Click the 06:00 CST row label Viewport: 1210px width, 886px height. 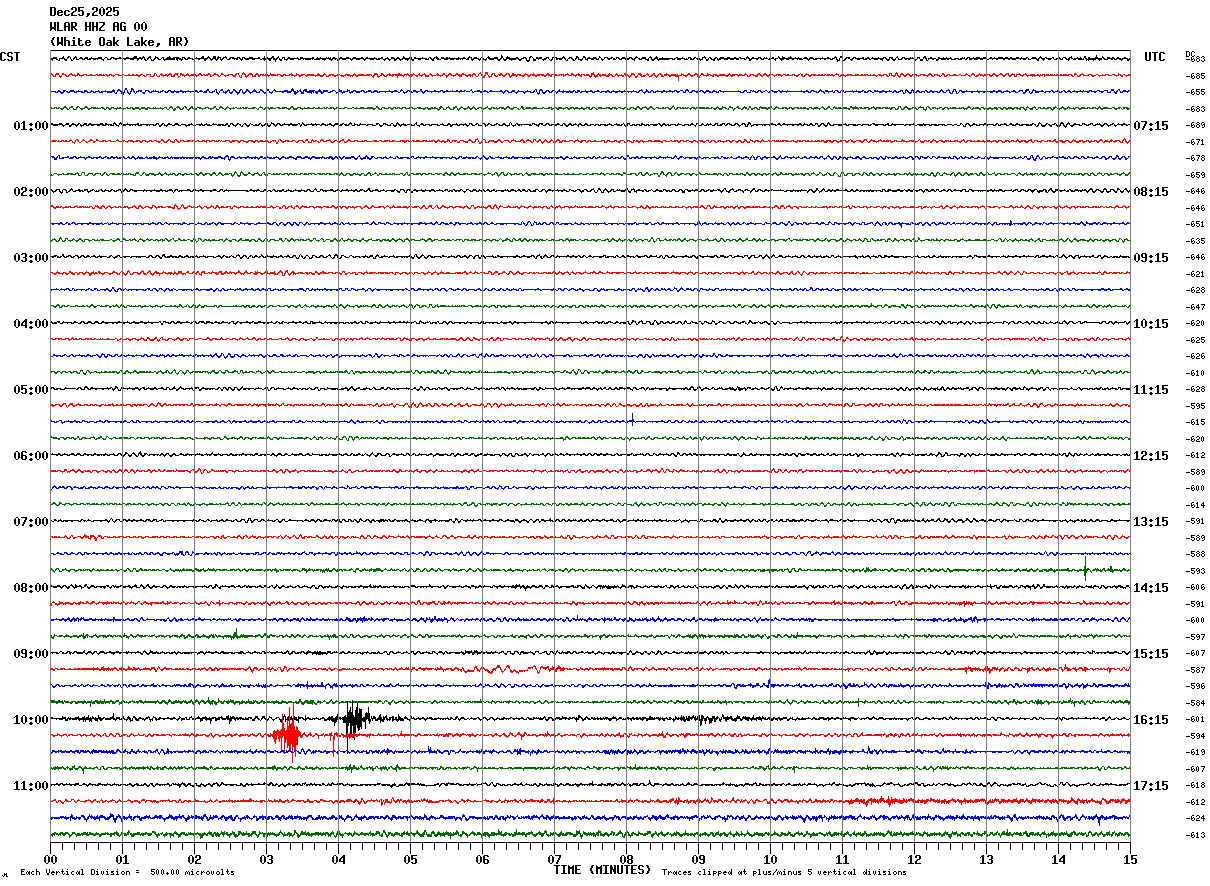point(30,456)
